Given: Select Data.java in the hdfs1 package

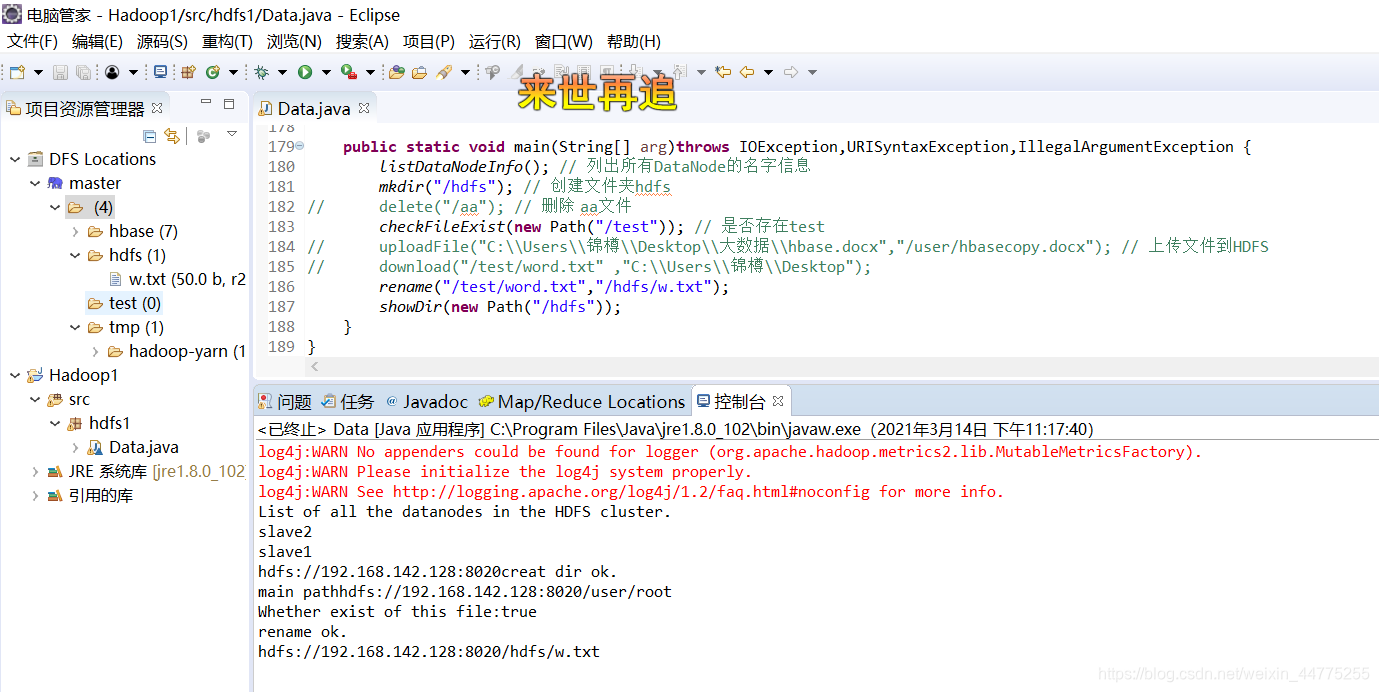Looking at the screenshot, I should [134, 447].
